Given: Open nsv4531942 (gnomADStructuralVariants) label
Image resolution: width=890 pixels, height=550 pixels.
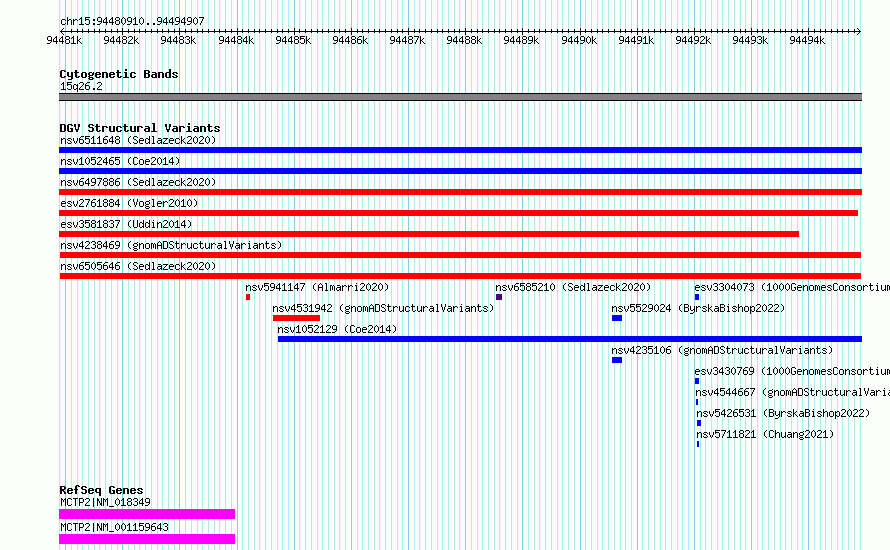Looking at the screenshot, I should (x=383, y=308).
